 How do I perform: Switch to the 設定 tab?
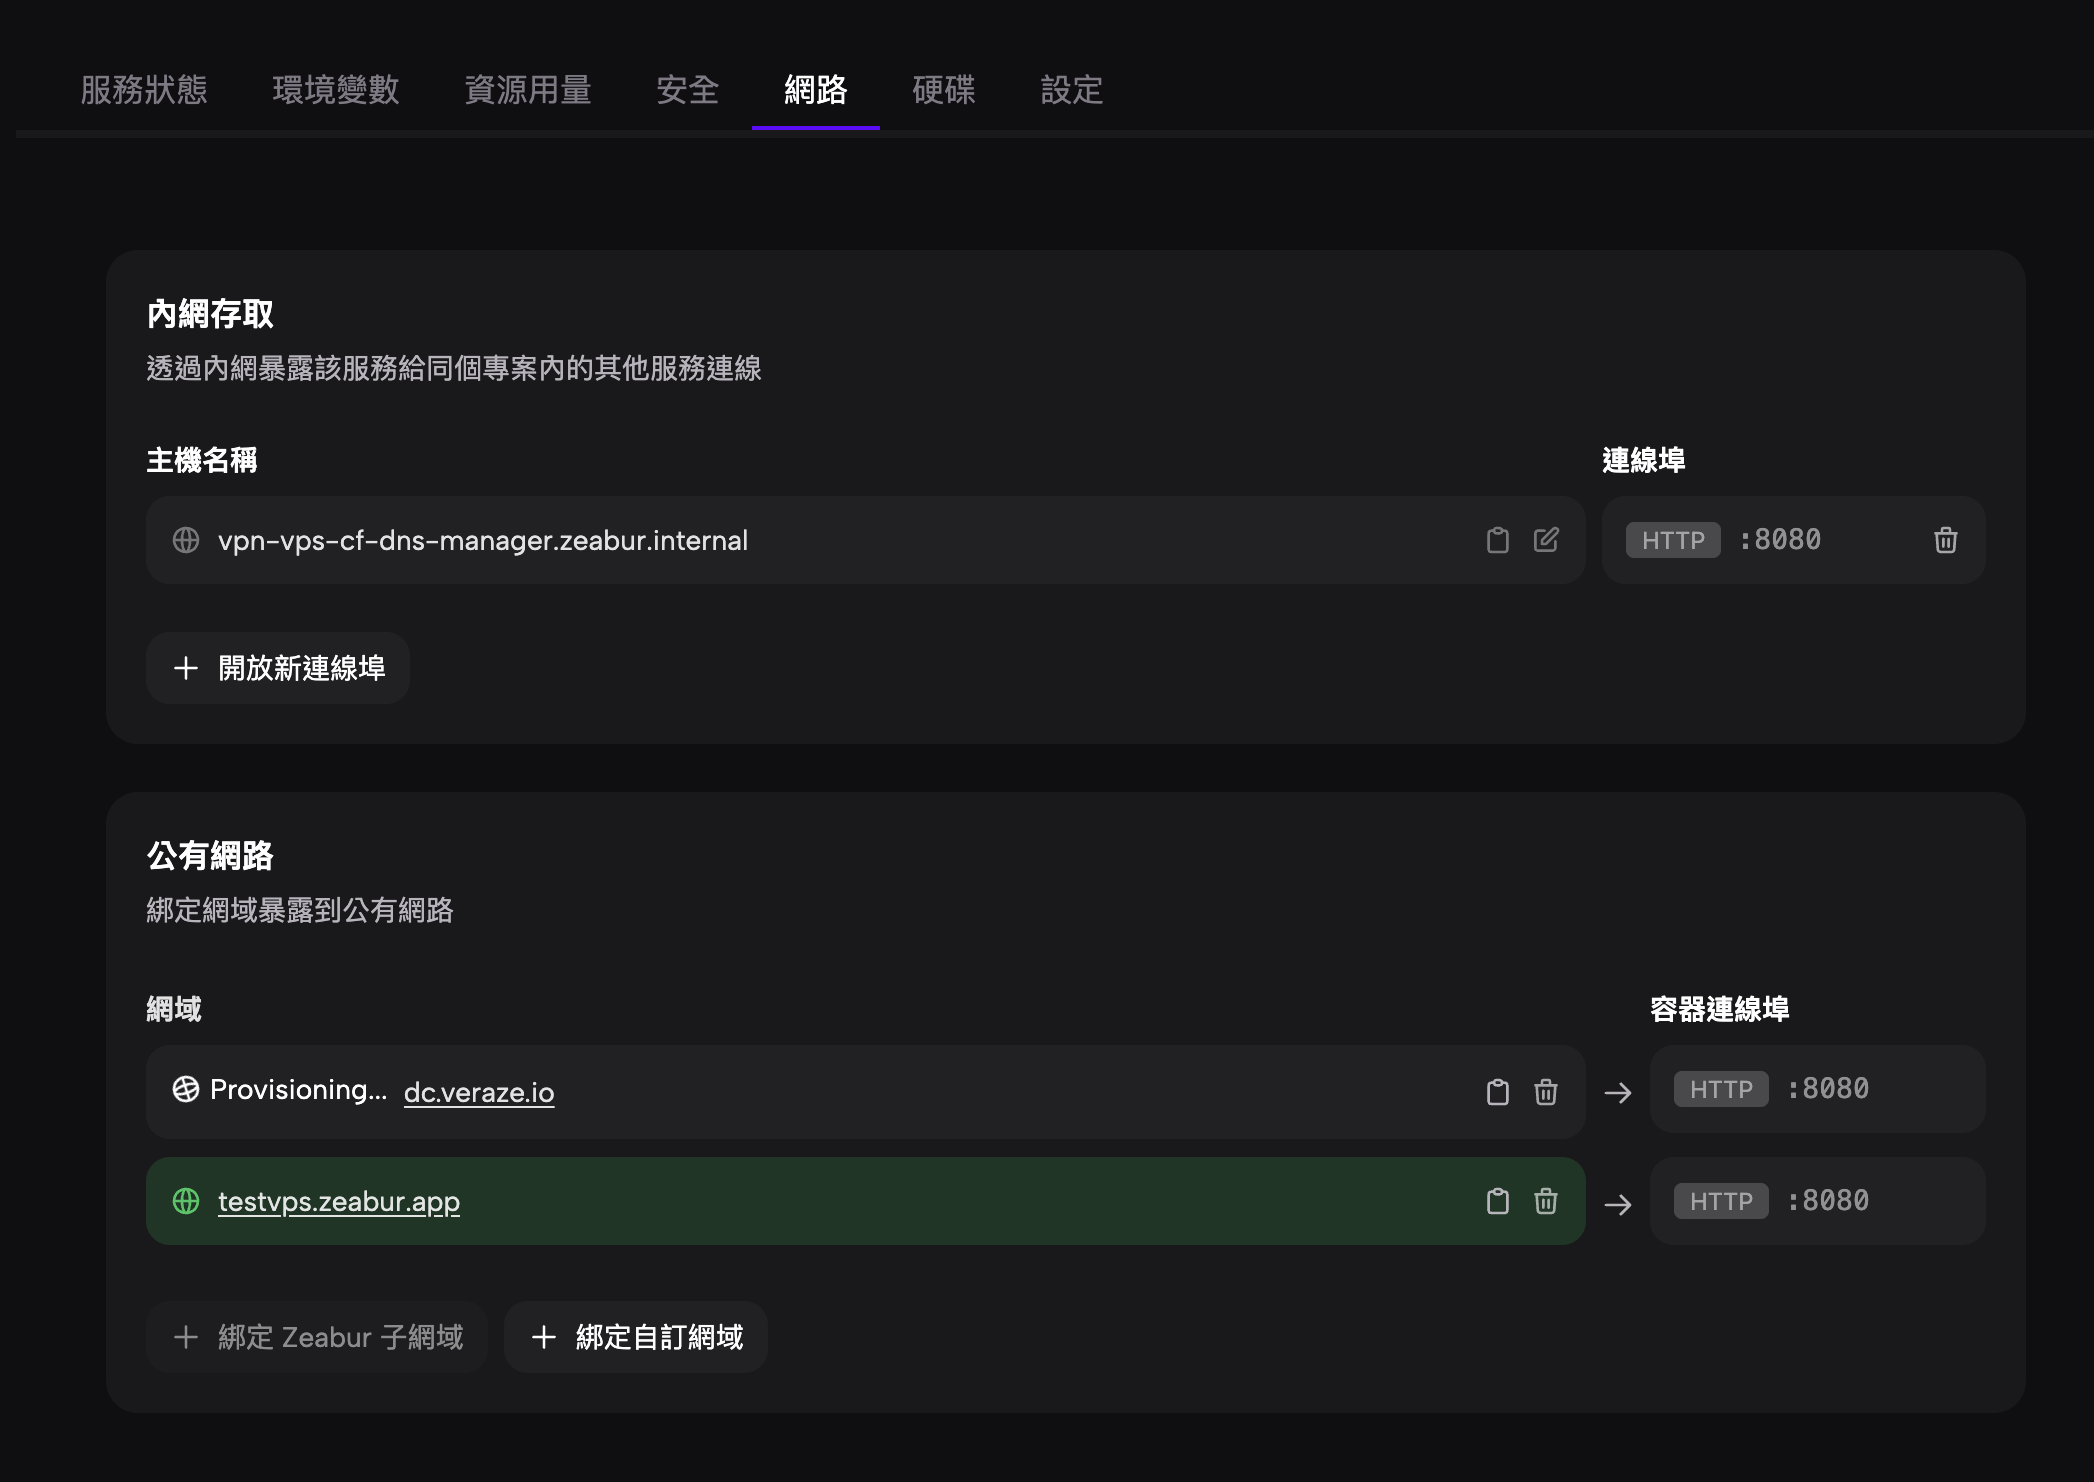point(1072,90)
